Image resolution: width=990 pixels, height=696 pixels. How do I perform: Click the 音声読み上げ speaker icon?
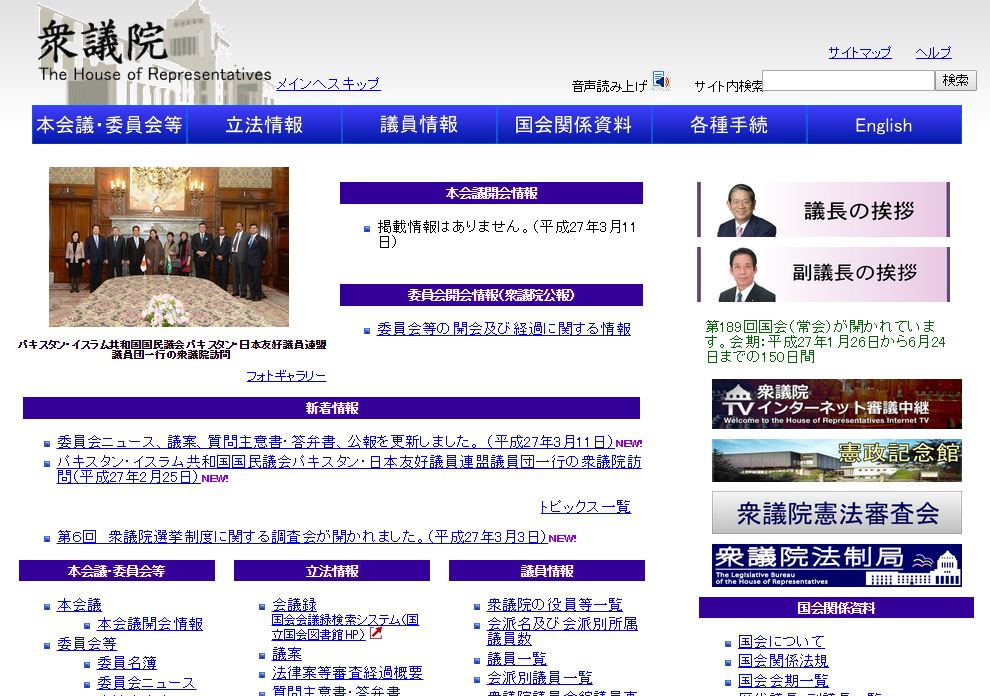pyautogui.click(x=660, y=81)
